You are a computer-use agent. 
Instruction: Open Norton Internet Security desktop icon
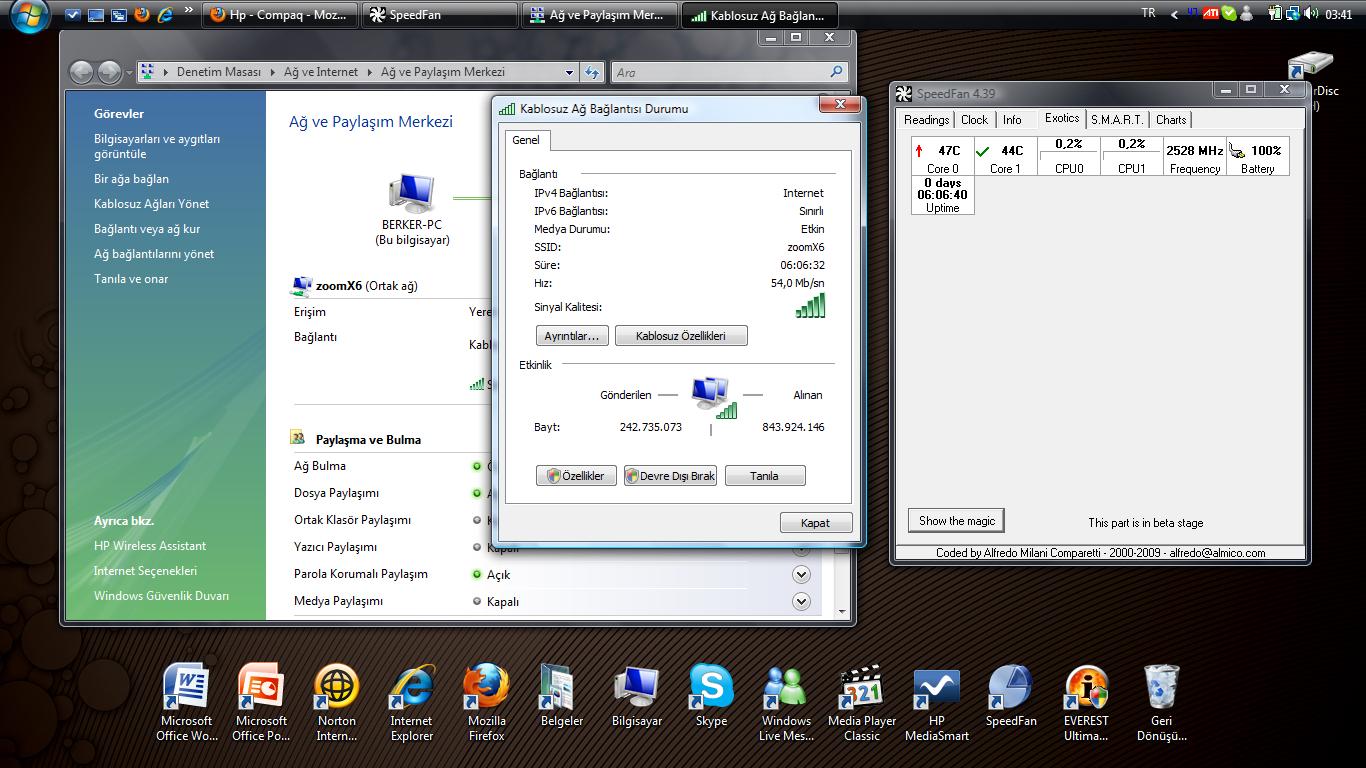336,702
